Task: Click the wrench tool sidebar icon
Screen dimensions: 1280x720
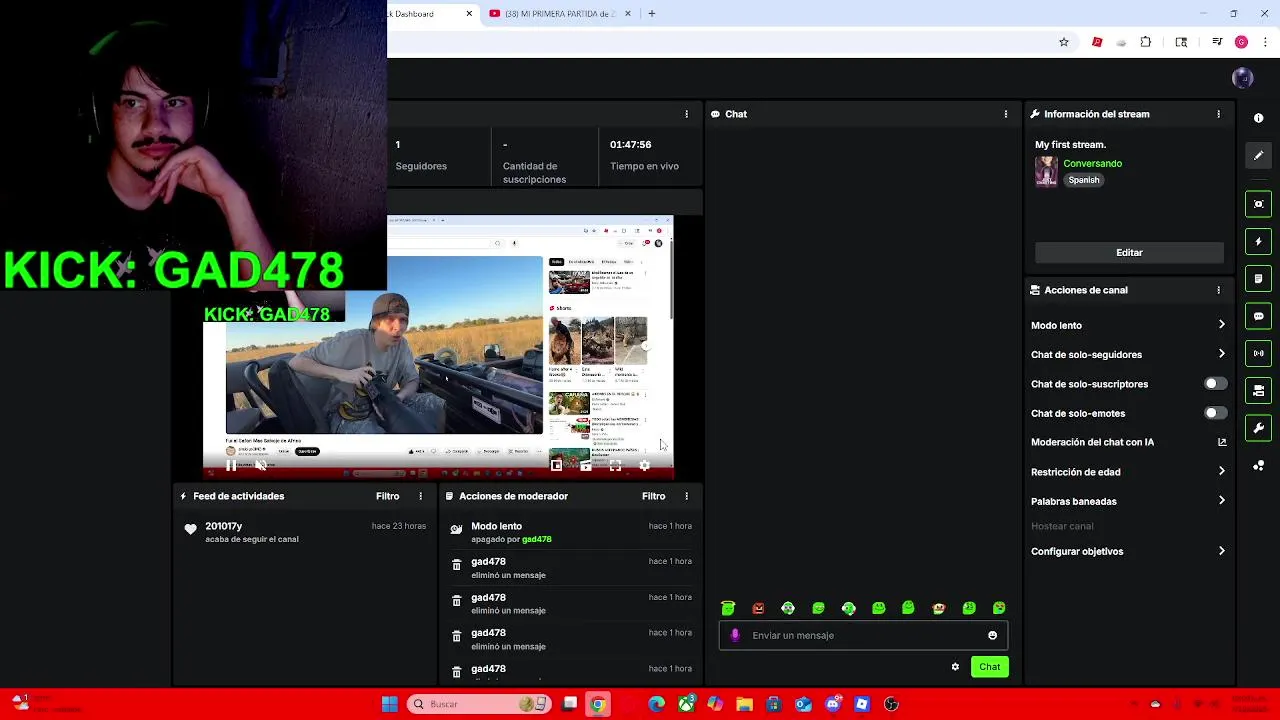Action: 1258,428
